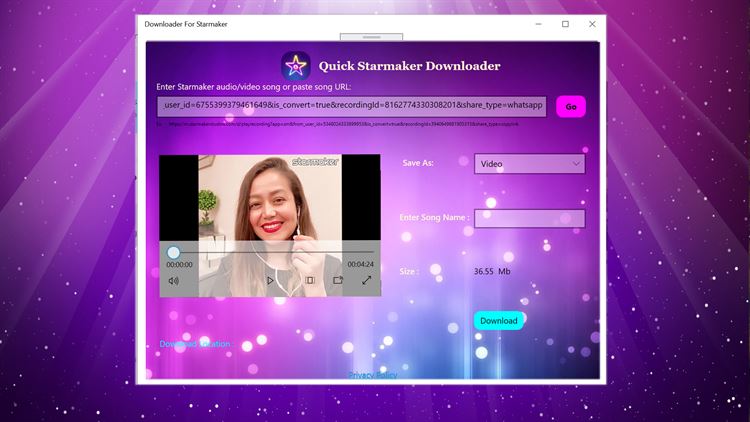
Task: Click the 36.55 Mb size value
Action: pos(492,271)
